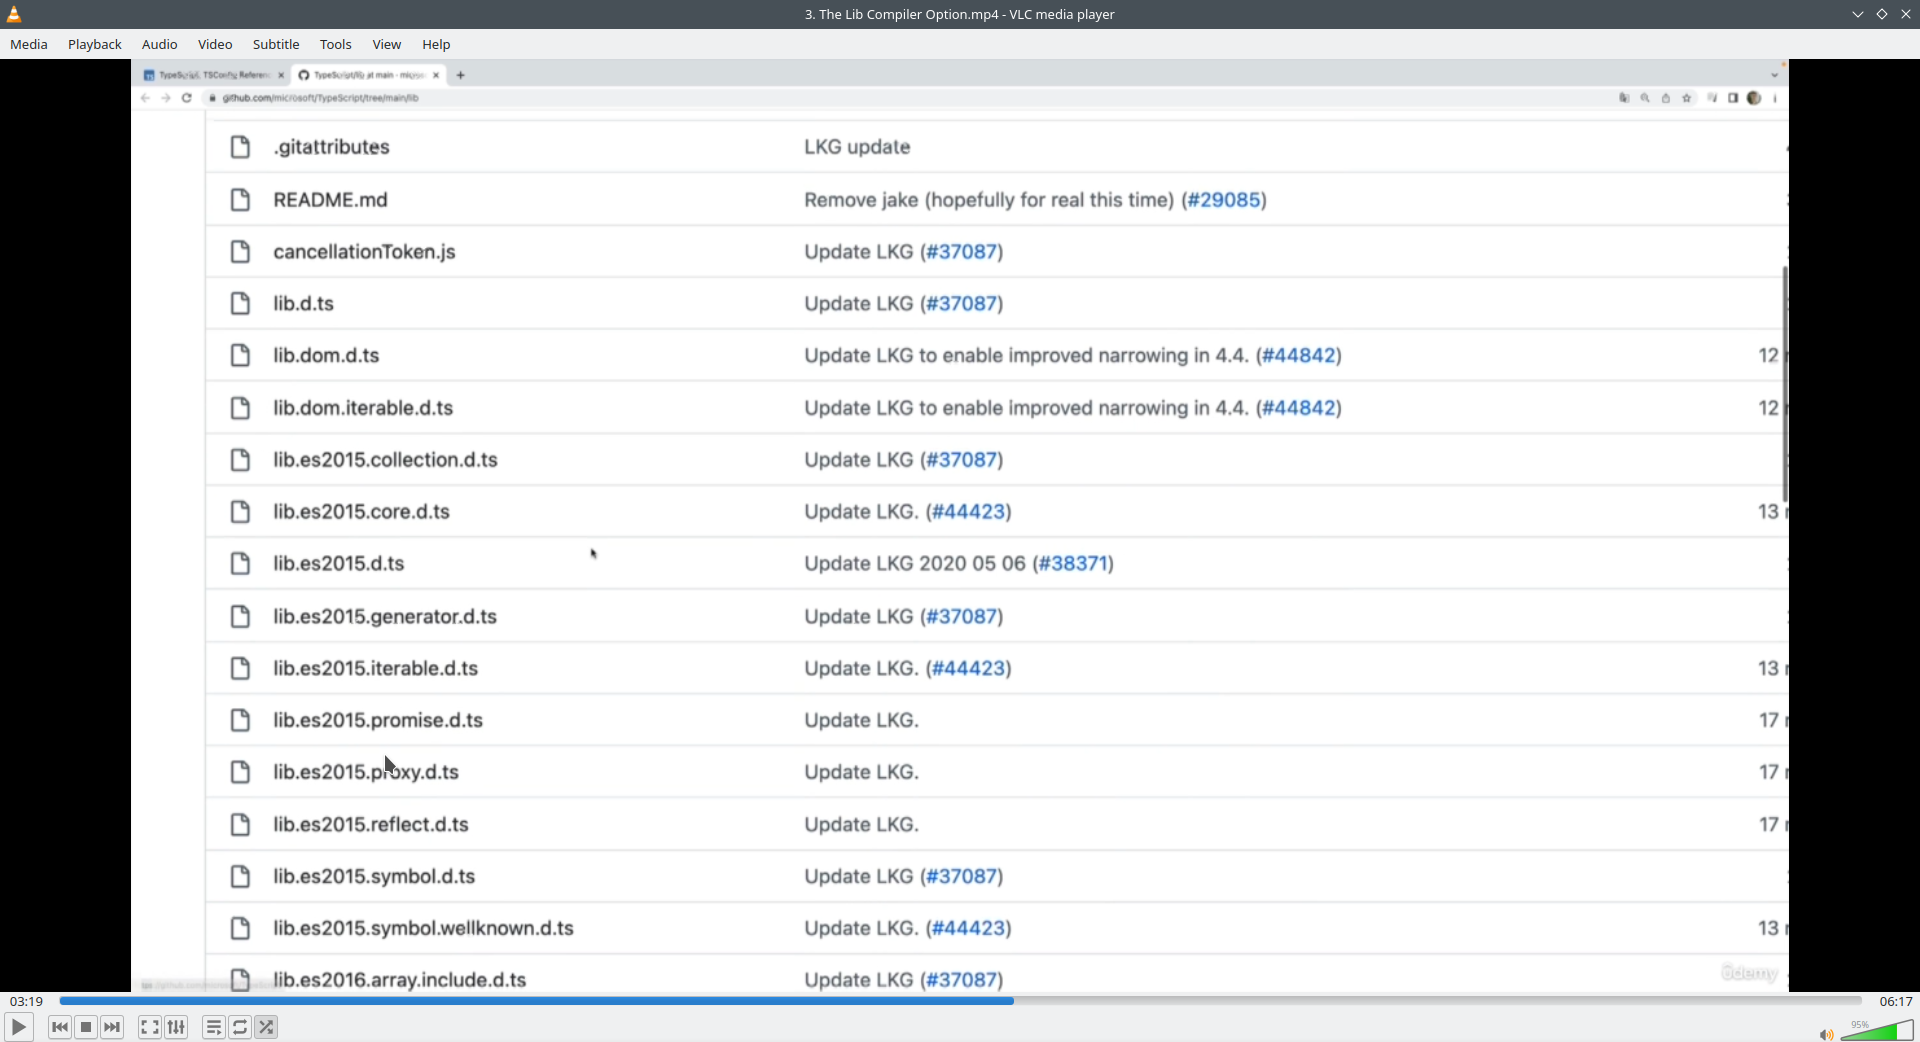This screenshot has height=1042, width=1920.
Task: Click the file icon beside lib.es2015.core.d.ts
Action: [x=240, y=512]
